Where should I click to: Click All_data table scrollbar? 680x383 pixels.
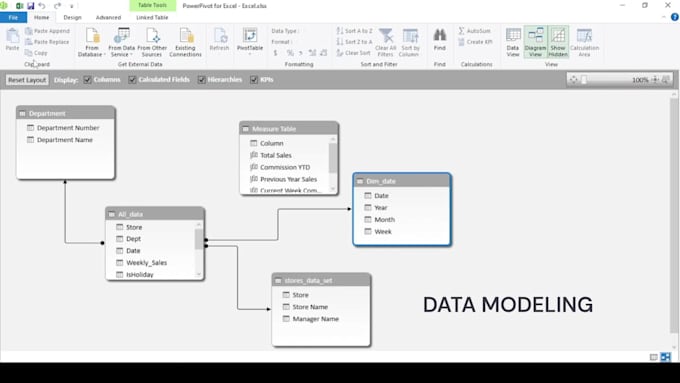pos(199,239)
